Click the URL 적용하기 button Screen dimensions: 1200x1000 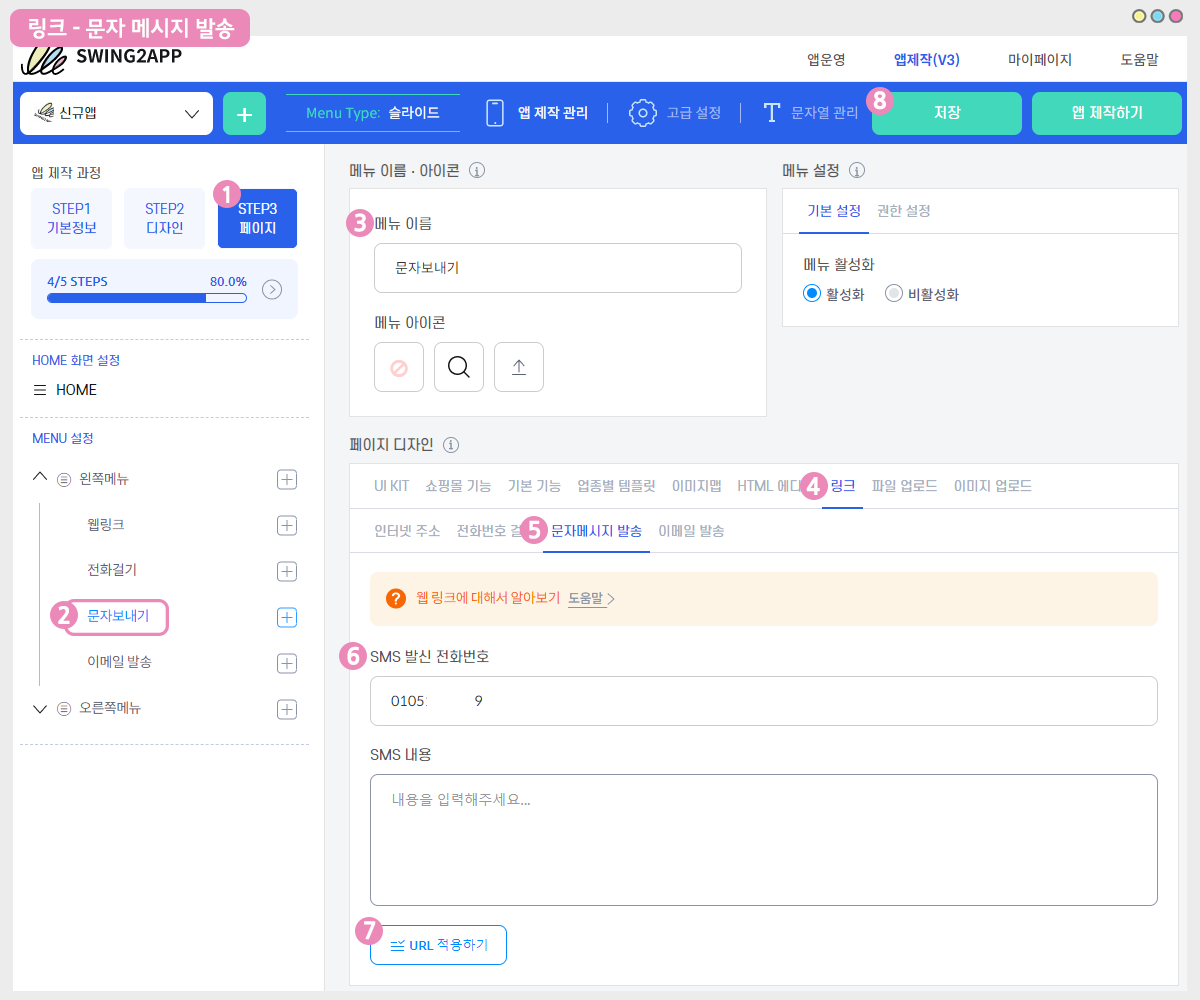coord(438,945)
